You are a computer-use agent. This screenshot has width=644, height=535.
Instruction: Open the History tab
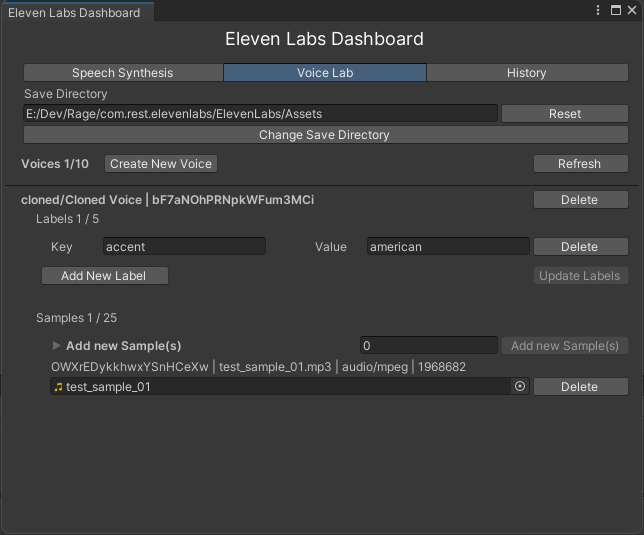pyautogui.click(x=526, y=73)
